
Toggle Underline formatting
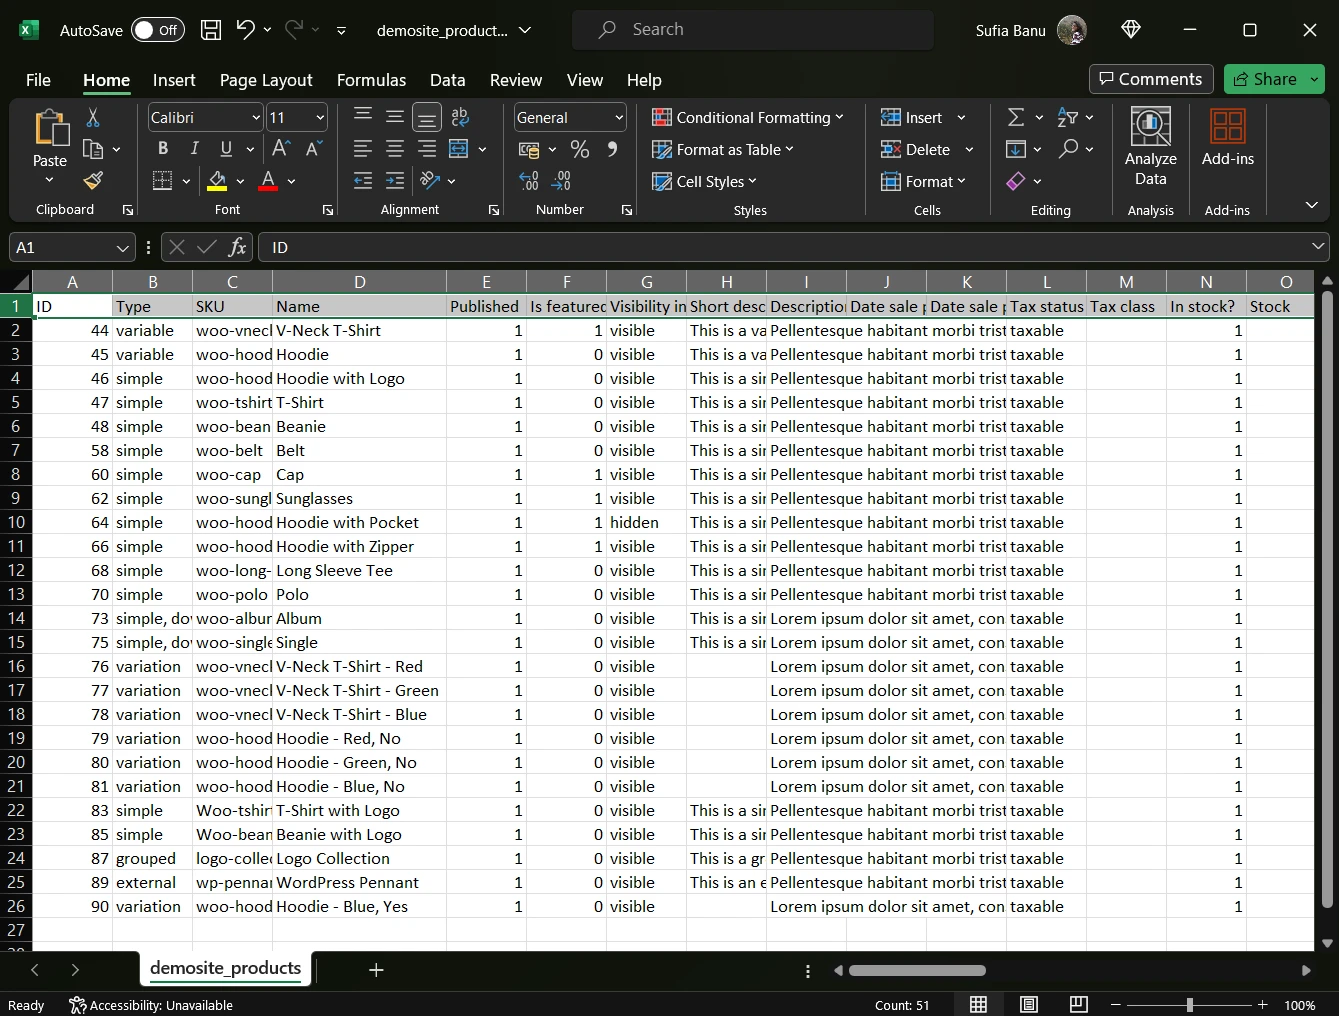pos(226,149)
